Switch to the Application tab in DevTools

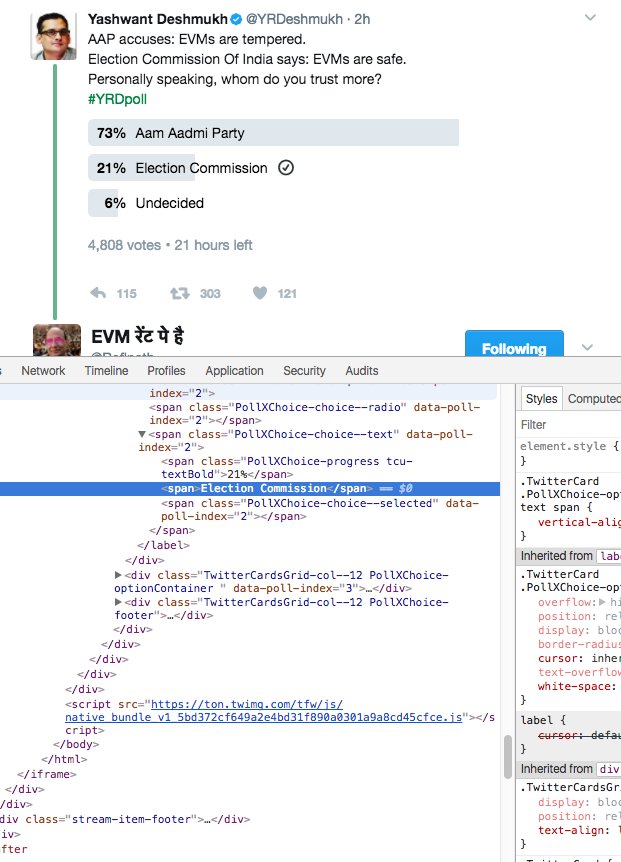[234, 371]
